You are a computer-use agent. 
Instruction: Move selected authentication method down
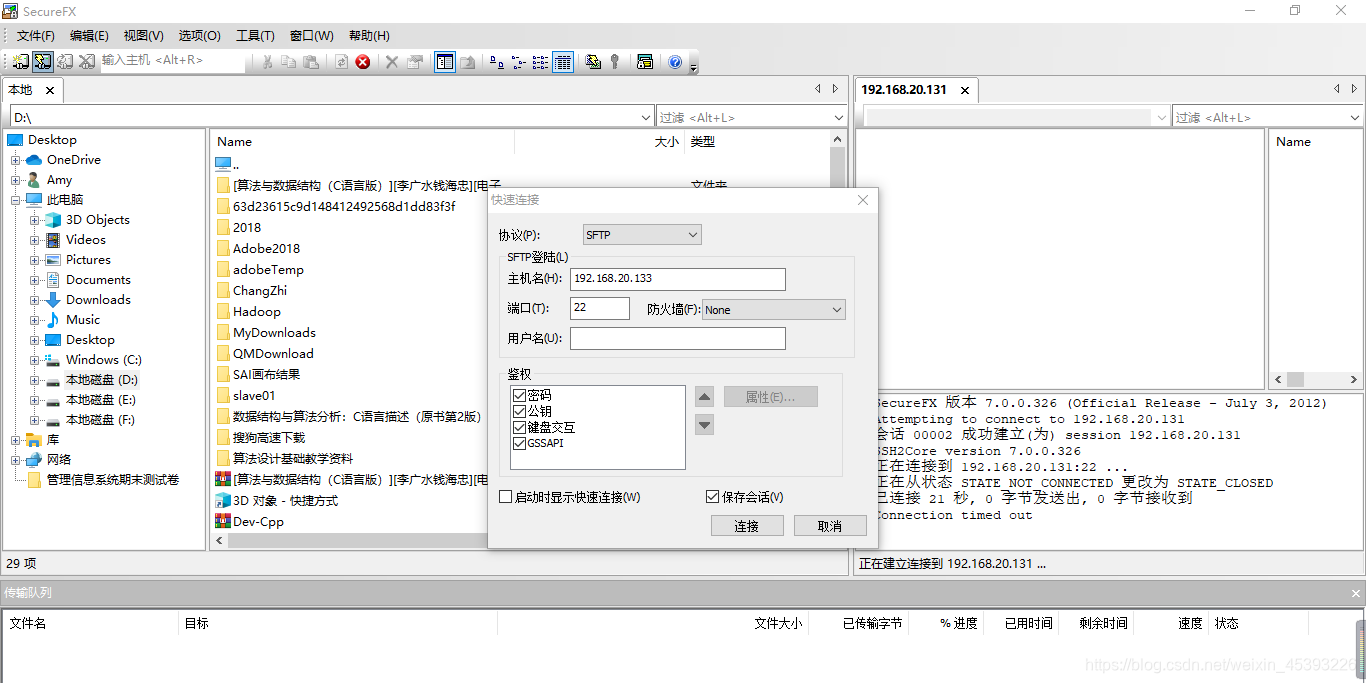pyautogui.click(x=705, y=425)
